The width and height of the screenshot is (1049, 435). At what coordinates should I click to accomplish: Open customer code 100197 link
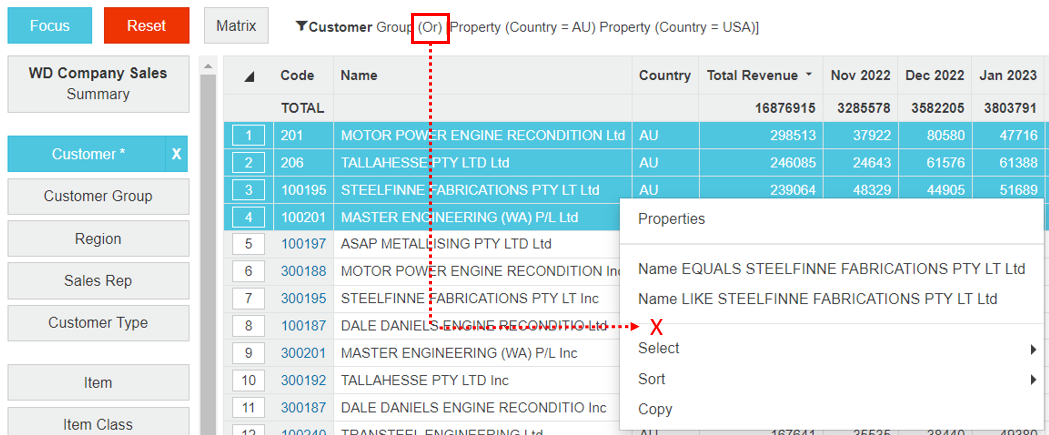(x=303, y=244)
